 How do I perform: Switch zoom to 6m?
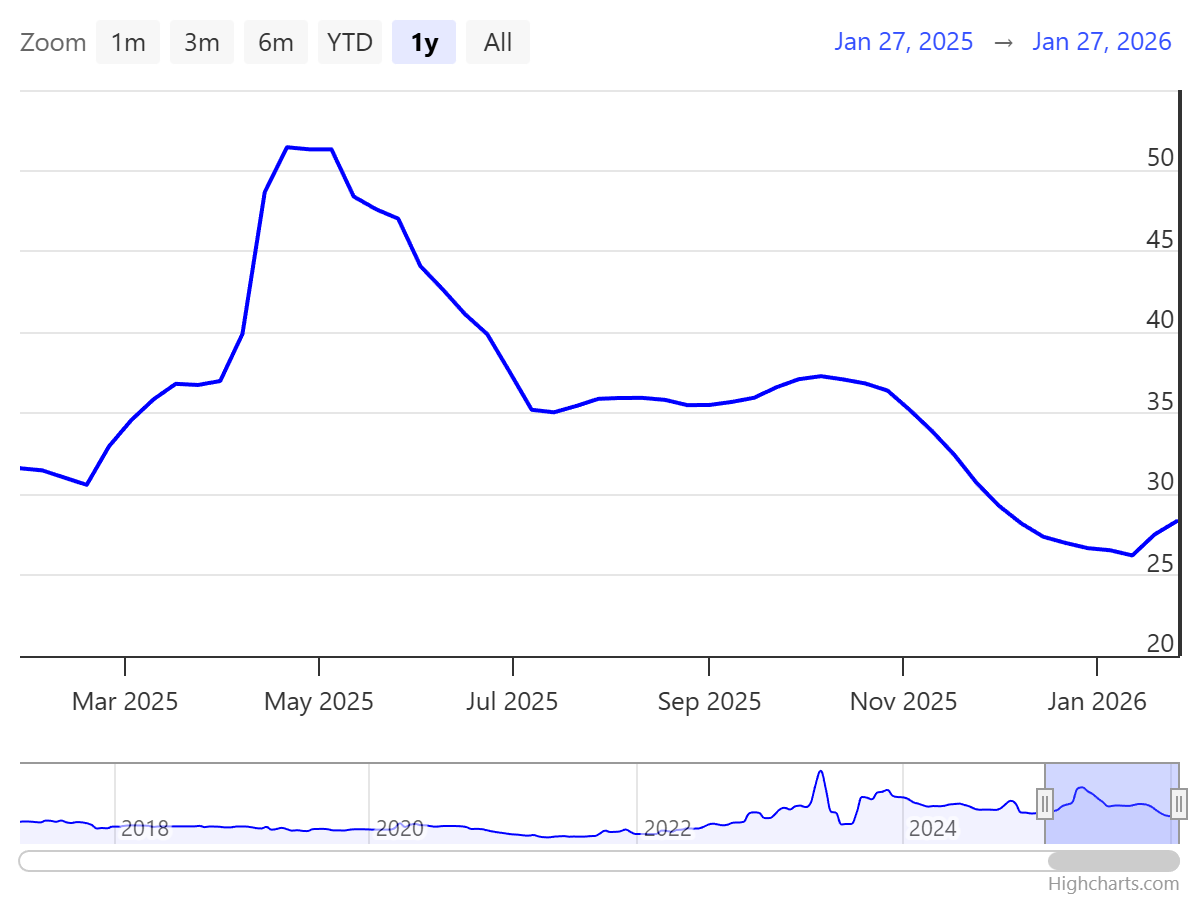pos(276,42)
